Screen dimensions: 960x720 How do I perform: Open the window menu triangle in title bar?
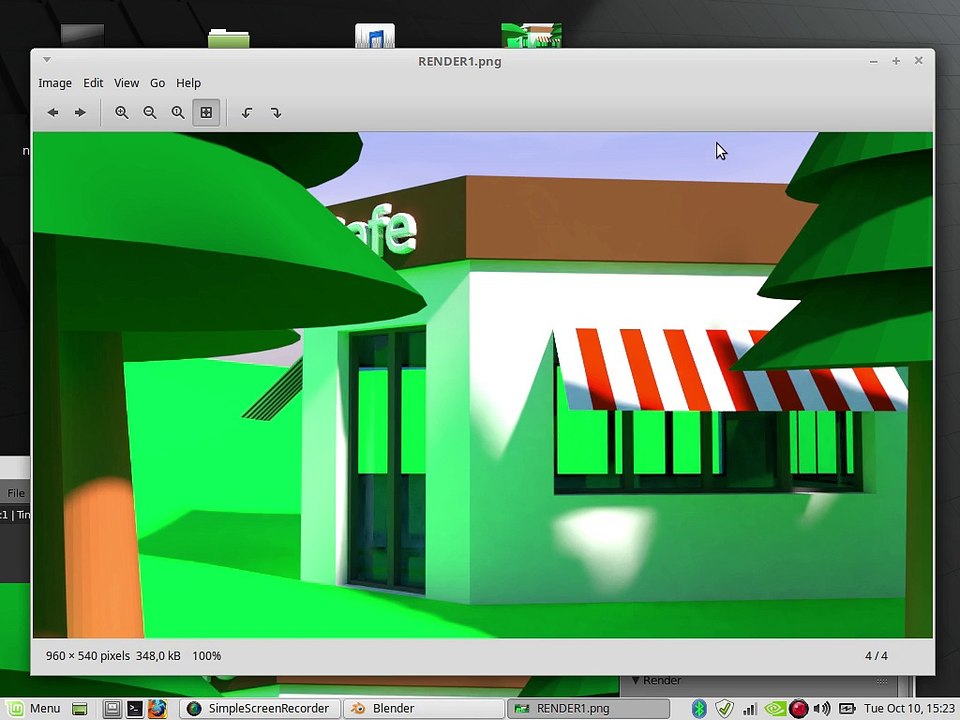pos(47,60)
